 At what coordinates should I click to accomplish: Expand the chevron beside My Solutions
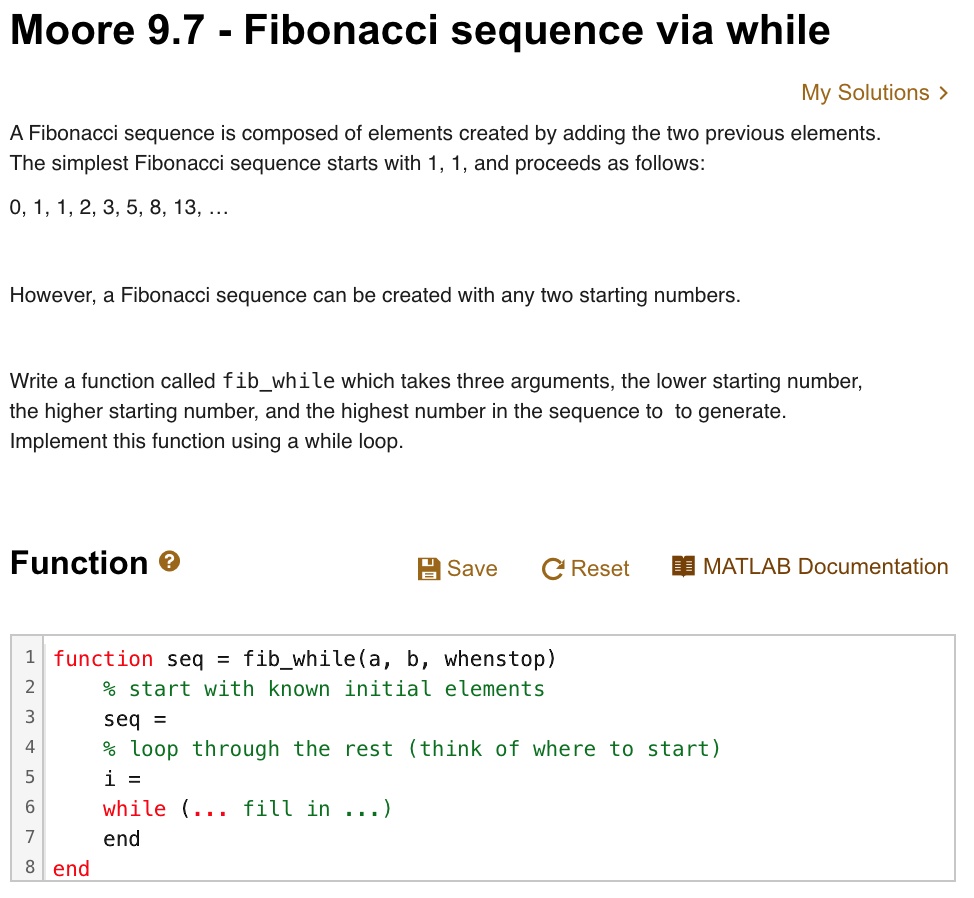click(943, 93)
